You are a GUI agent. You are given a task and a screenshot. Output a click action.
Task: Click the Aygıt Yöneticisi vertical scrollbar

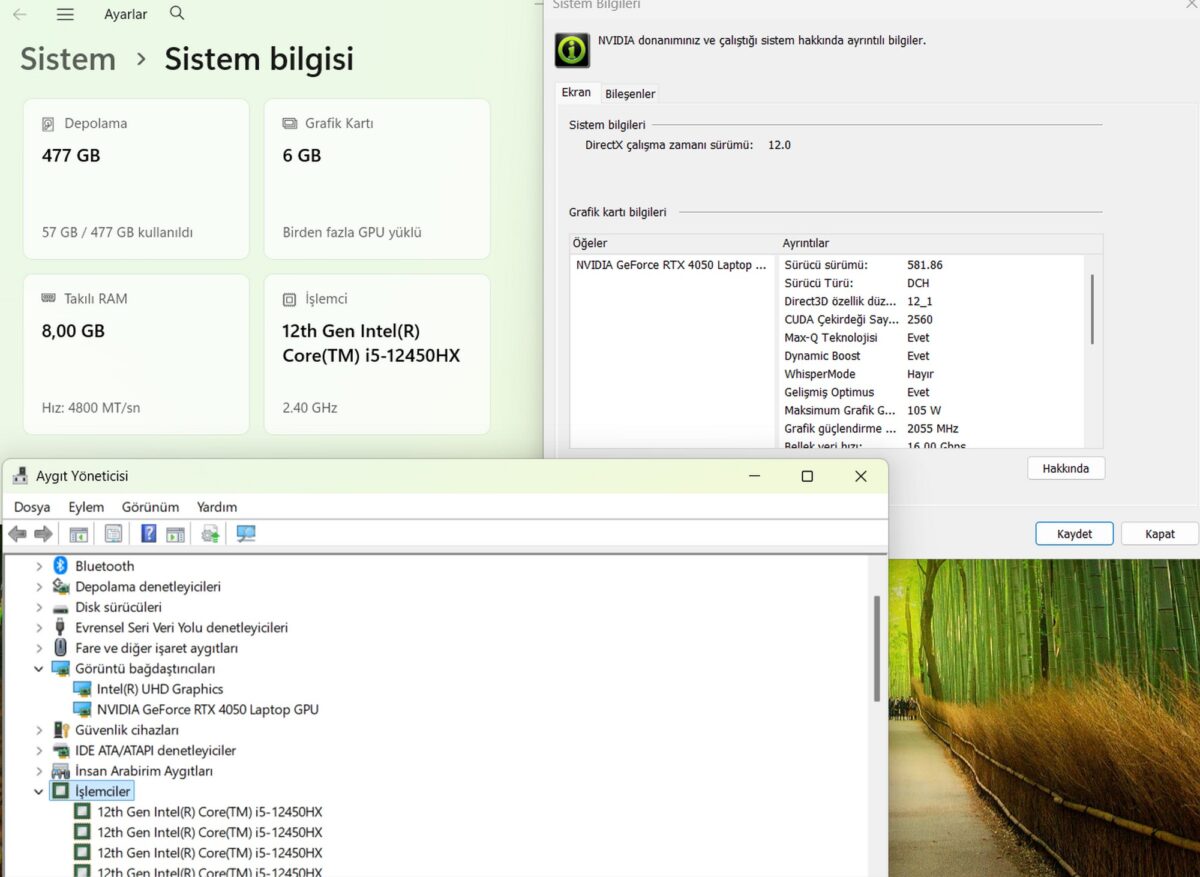click(877, 648)
